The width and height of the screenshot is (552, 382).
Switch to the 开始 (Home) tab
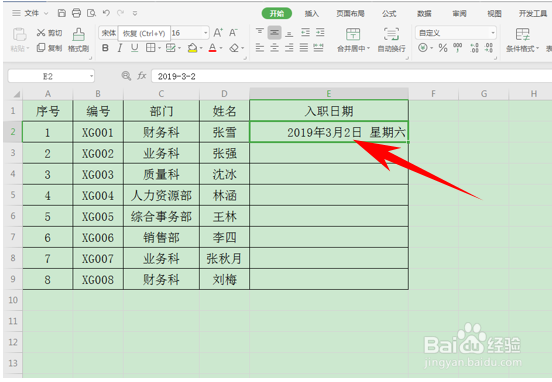tap(277, 13)
